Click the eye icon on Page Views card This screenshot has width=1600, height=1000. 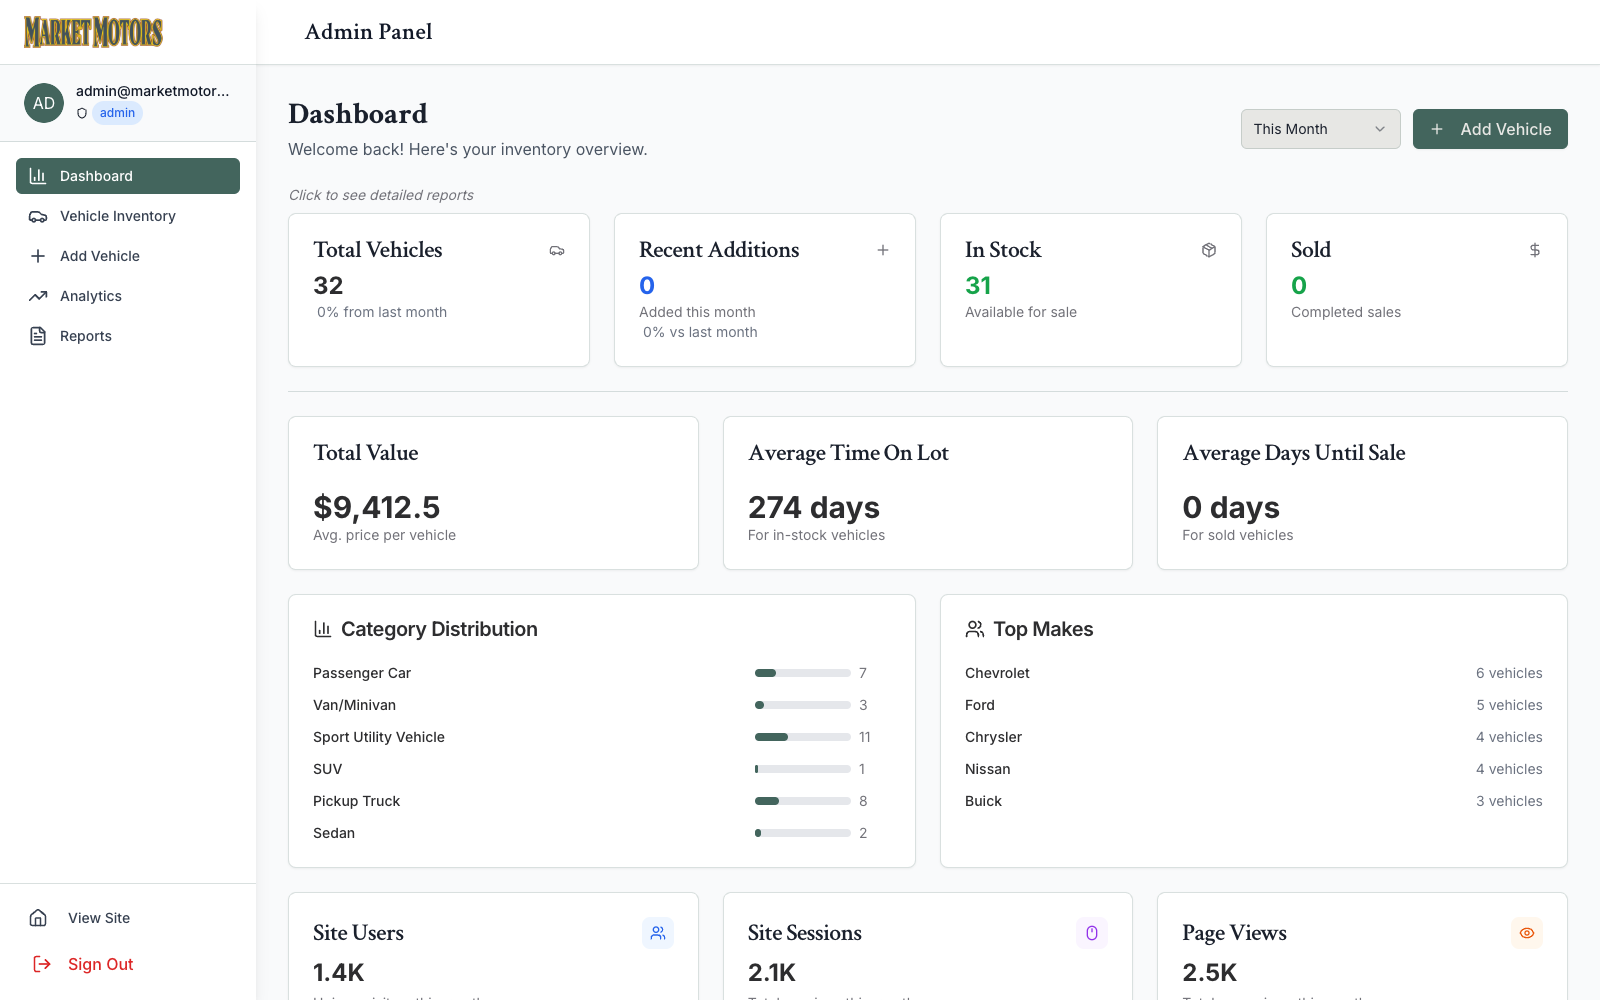tap(1527, 933)
